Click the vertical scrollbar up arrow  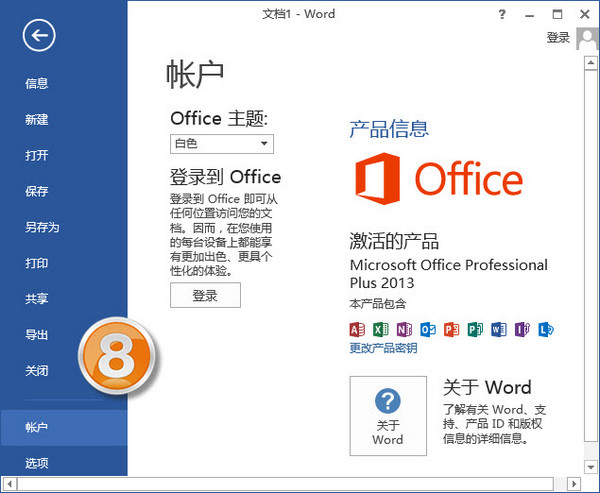(591, 63)
